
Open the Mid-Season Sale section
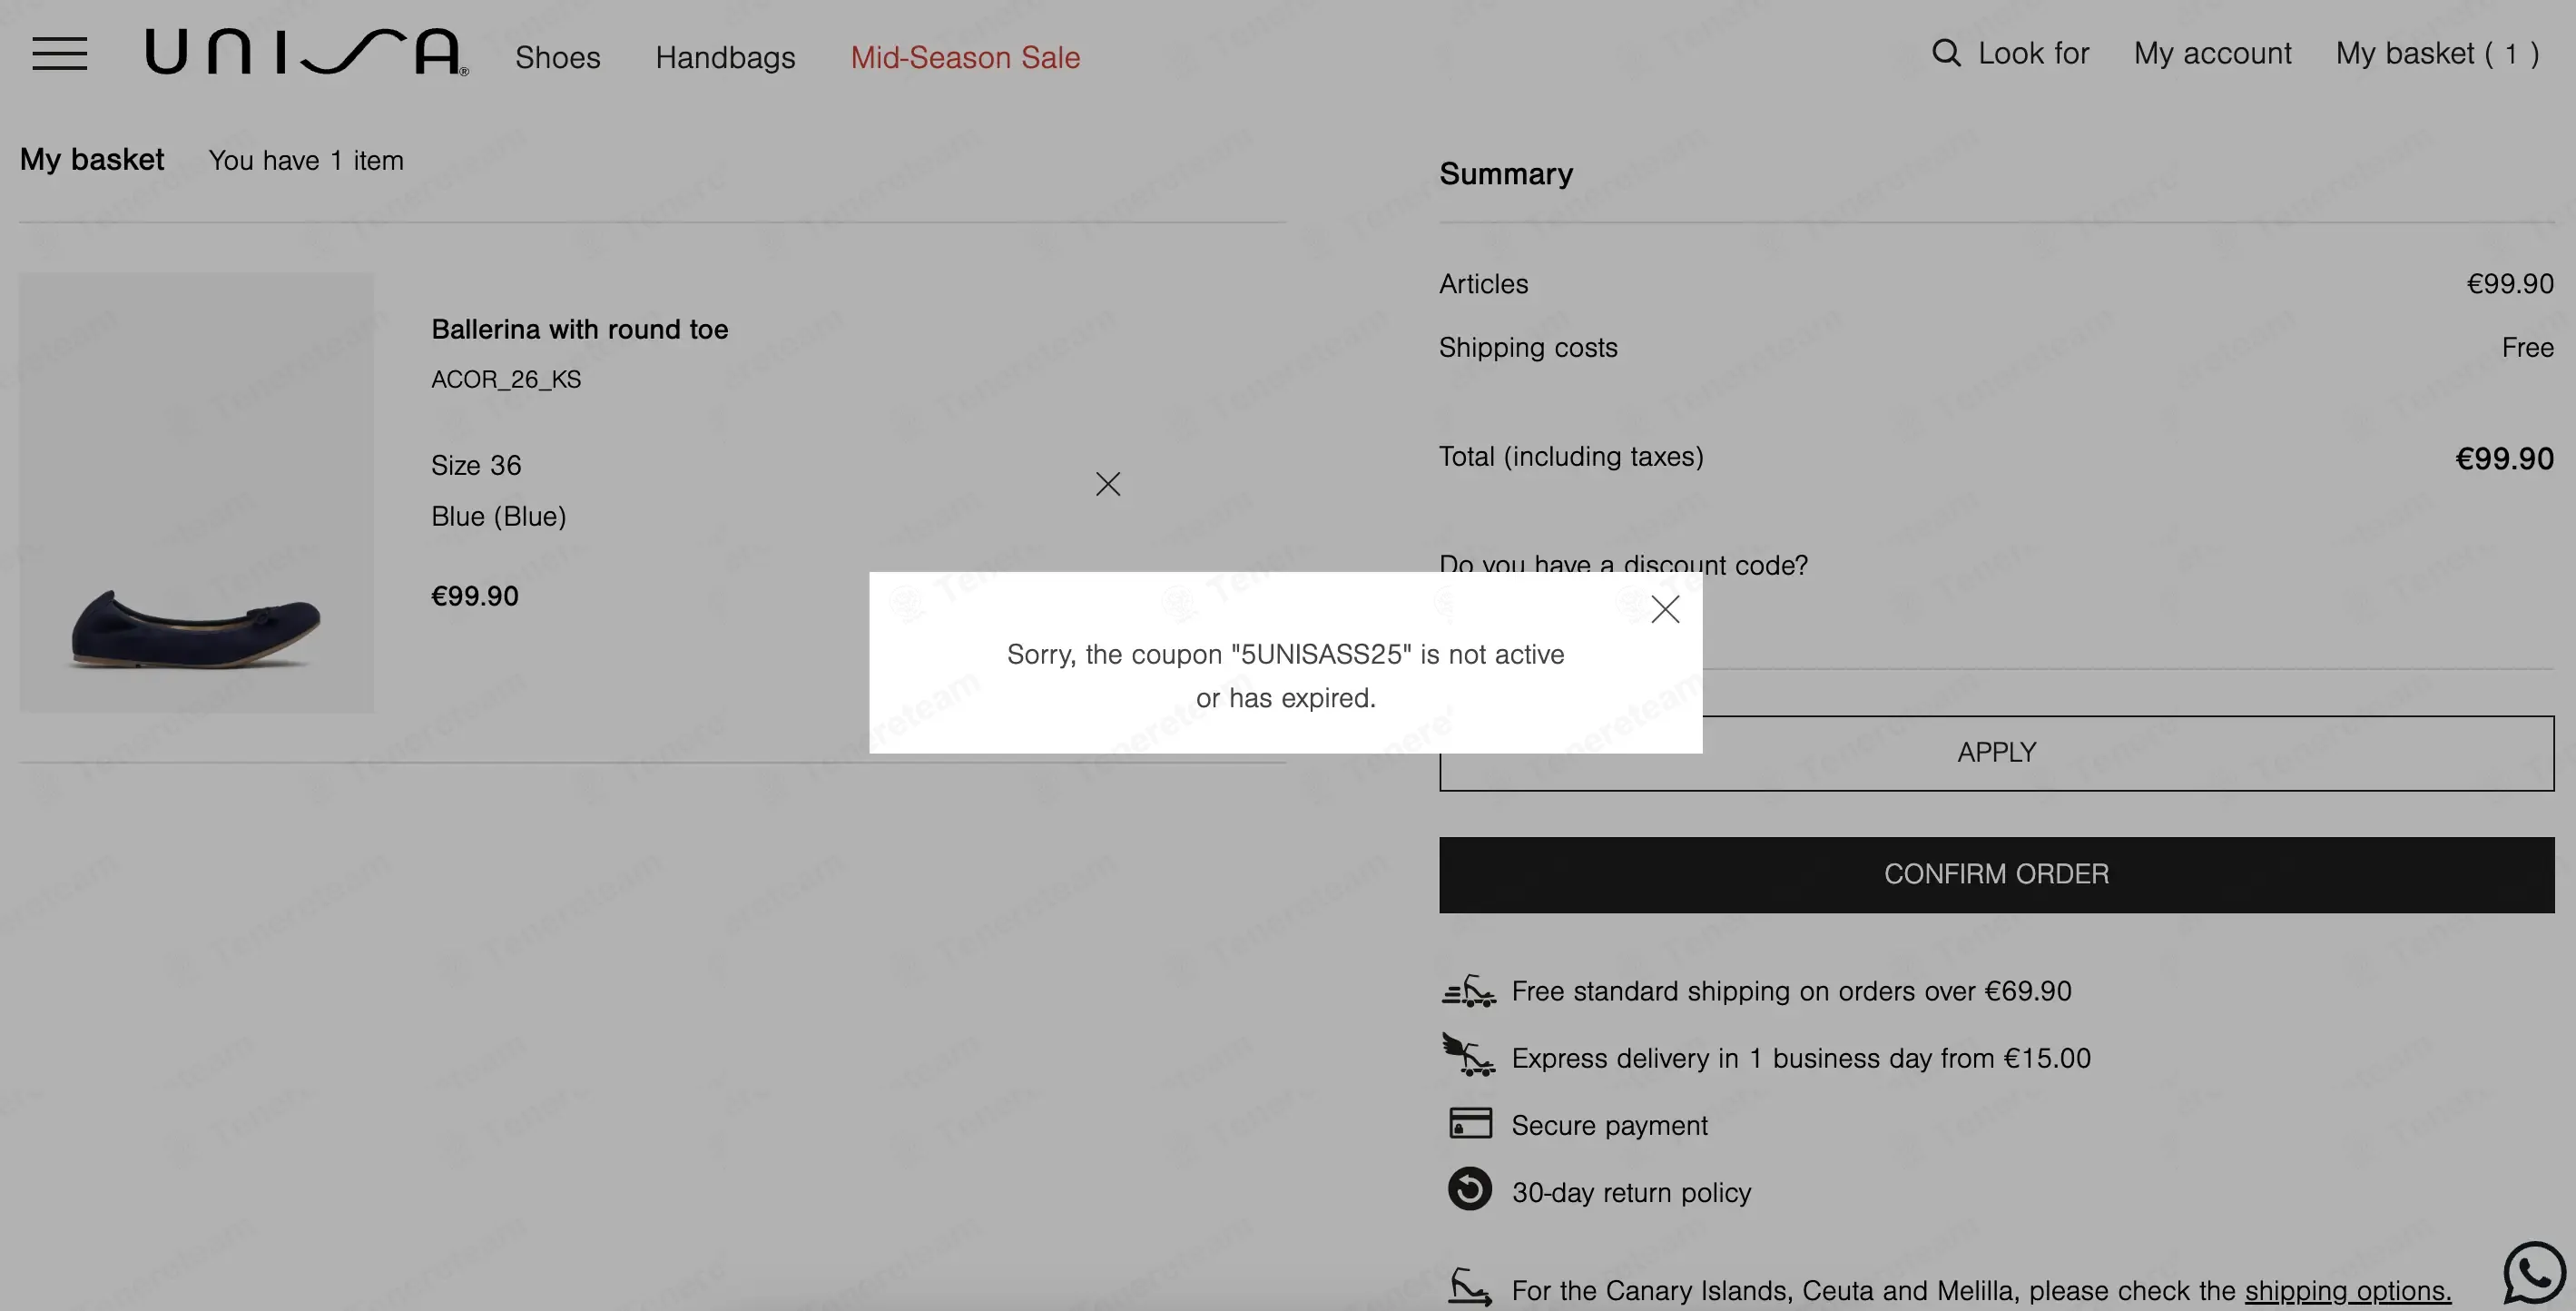click(965, 57)
